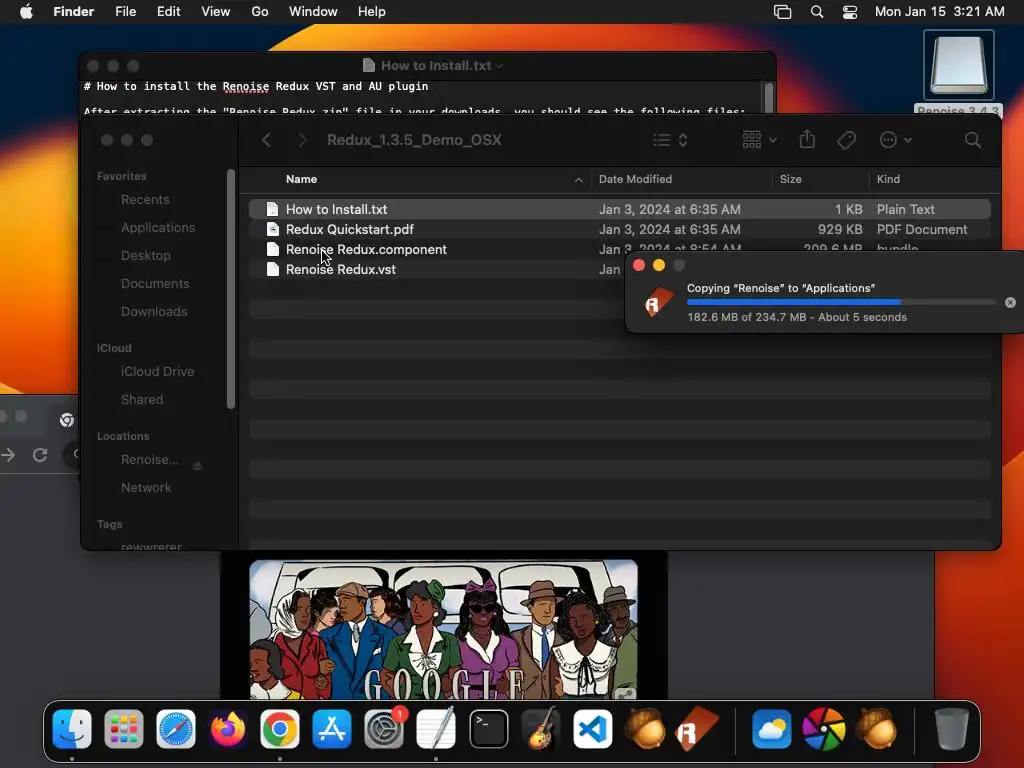1024x768 pixels.
Task: Select the Renoise disk on desktop
Action: pyautogui.click(x=958, y=65)
